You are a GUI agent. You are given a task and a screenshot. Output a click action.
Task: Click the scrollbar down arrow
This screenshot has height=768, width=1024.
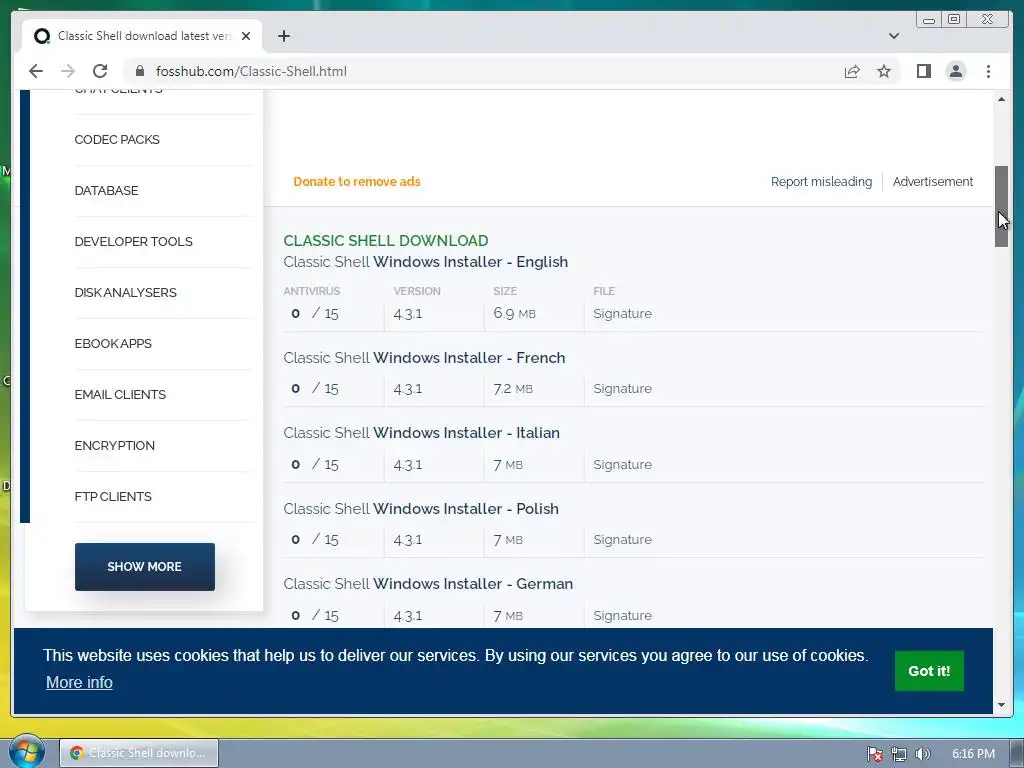(x=1001, y=705)
